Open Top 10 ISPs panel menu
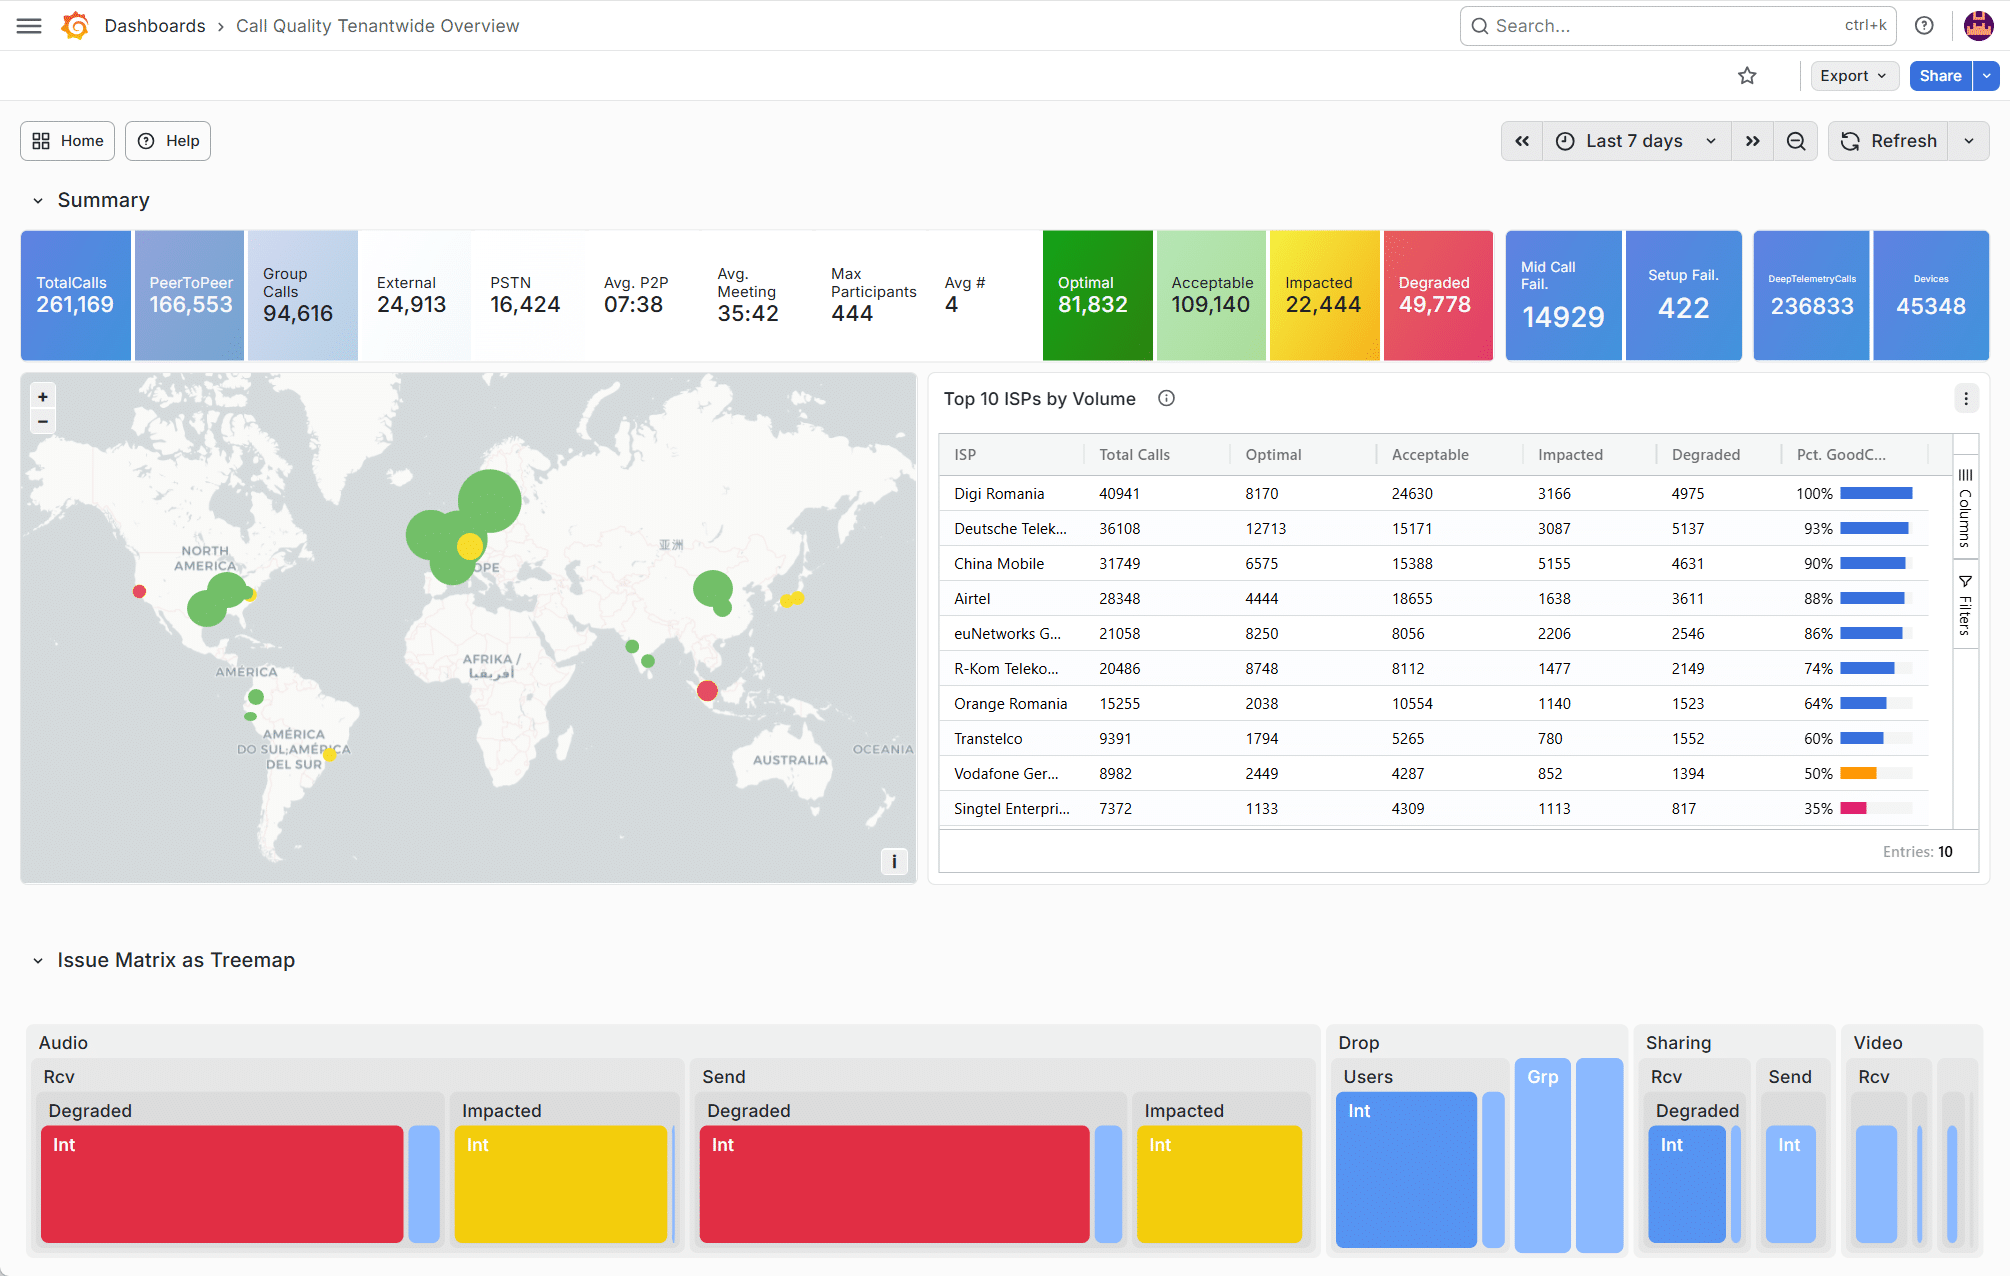 pyautogui.click(x=1966, y=399)
